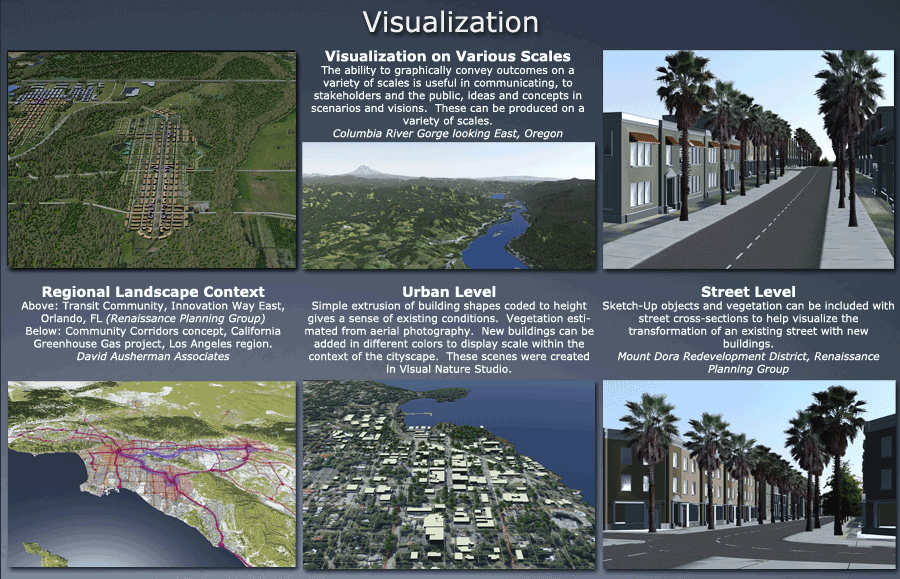The height and width of the screenshot is (579, 900).
Task: Open the Columbia River Gorge landscape image
Action: [448, 205]
